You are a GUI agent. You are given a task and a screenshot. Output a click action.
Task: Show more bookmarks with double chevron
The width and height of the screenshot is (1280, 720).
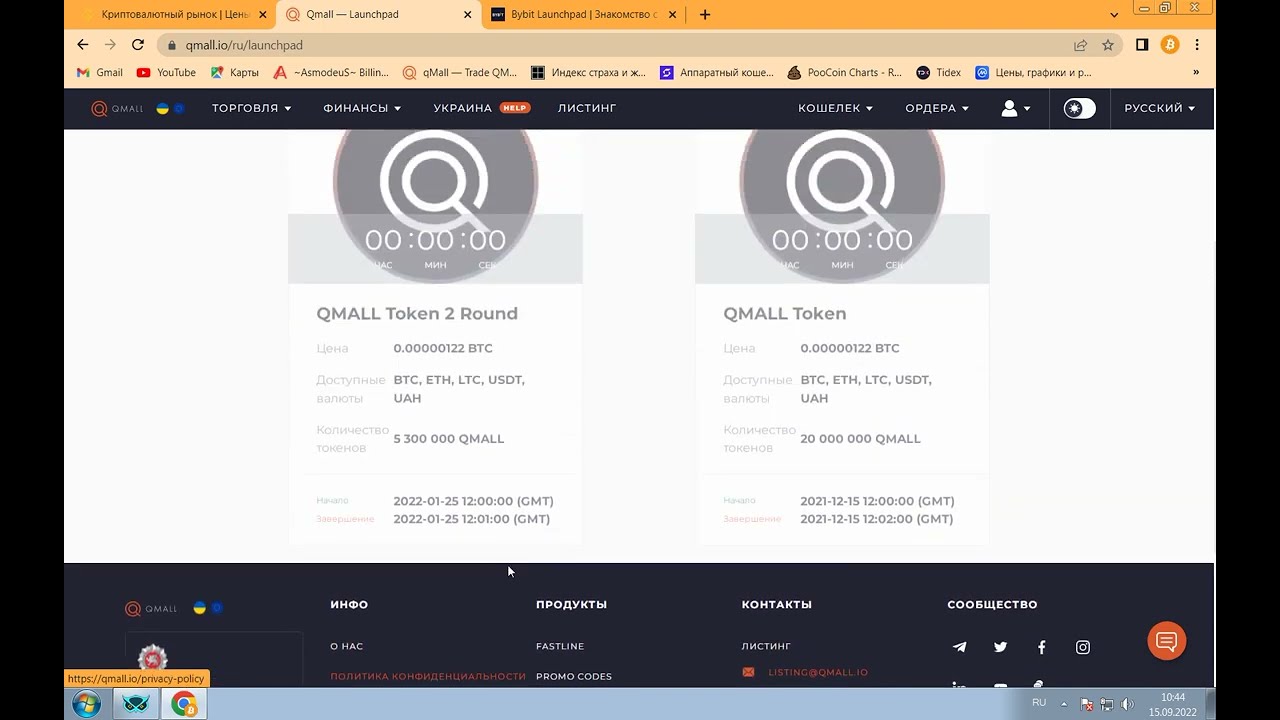click(1195, 73)
